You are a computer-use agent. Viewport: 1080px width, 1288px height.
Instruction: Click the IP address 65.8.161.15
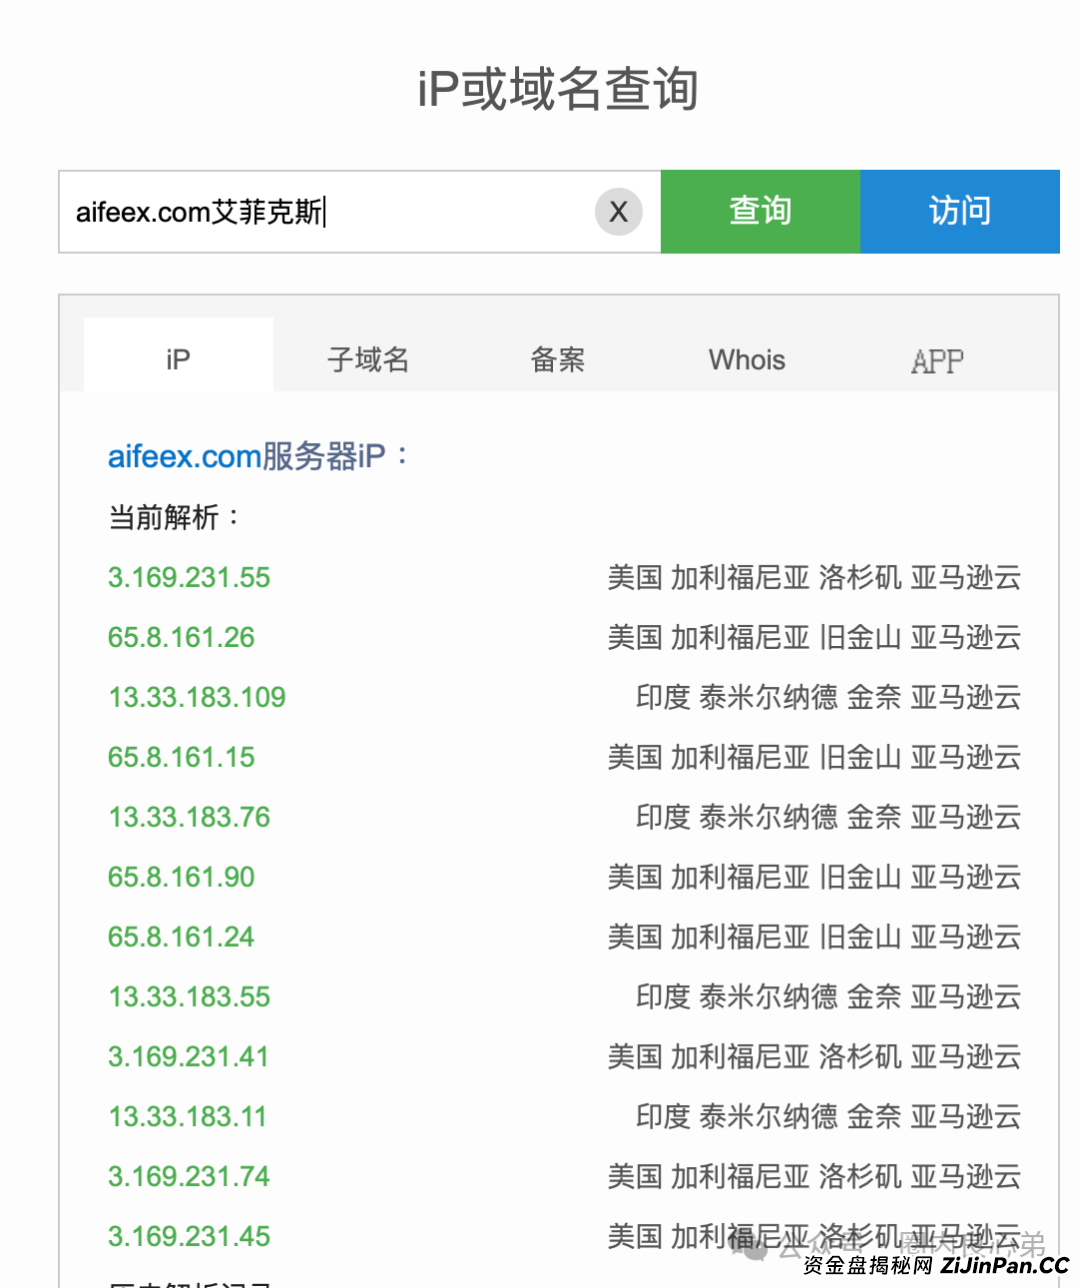[181, 757]
